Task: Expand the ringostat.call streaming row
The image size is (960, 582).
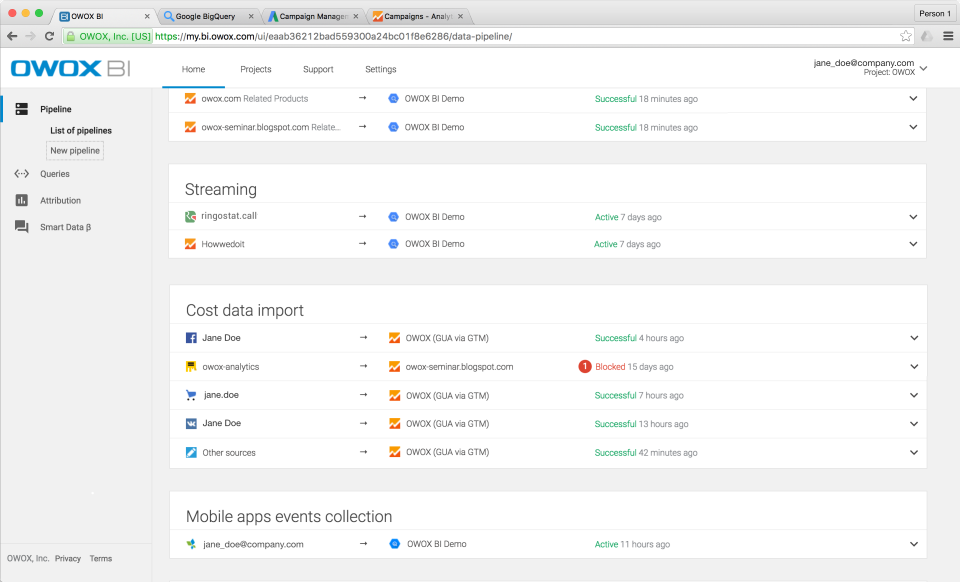Action: [913, 217]
